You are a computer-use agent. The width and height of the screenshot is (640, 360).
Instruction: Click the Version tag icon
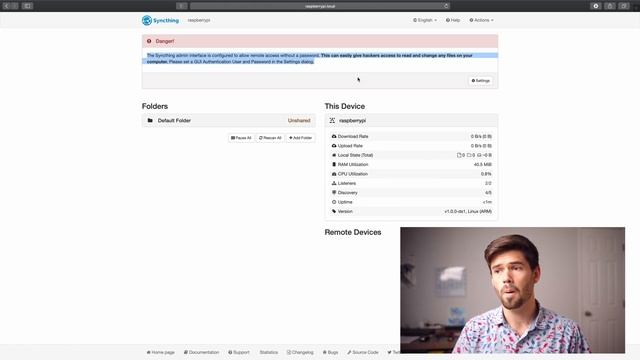tap(334, 211)
